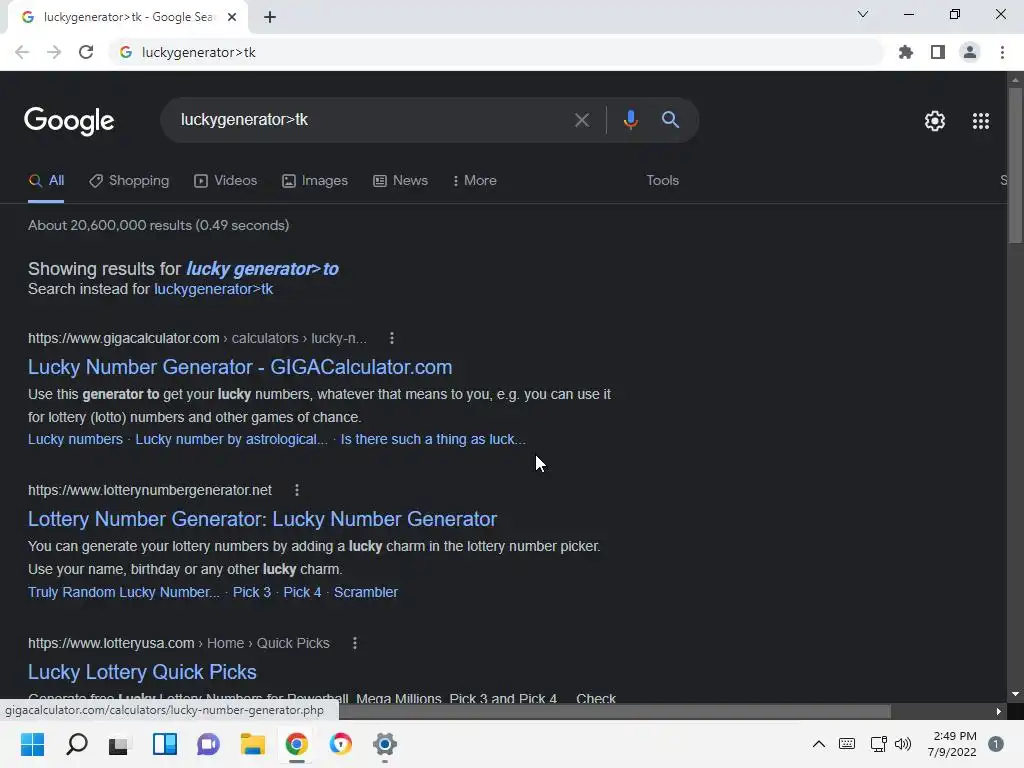This screenshot has width=1024, height=768.
Task: Open Lucky number by astrological sitelink
Action: [x=231, y=440]
